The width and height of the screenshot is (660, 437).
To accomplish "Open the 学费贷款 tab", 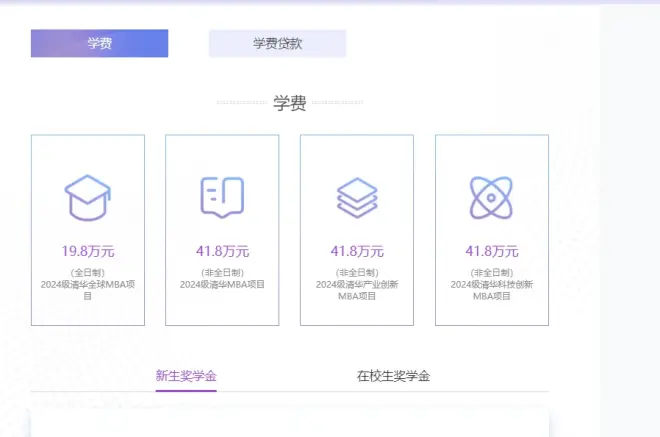I will pyautogui.click(x=277, y=44).
